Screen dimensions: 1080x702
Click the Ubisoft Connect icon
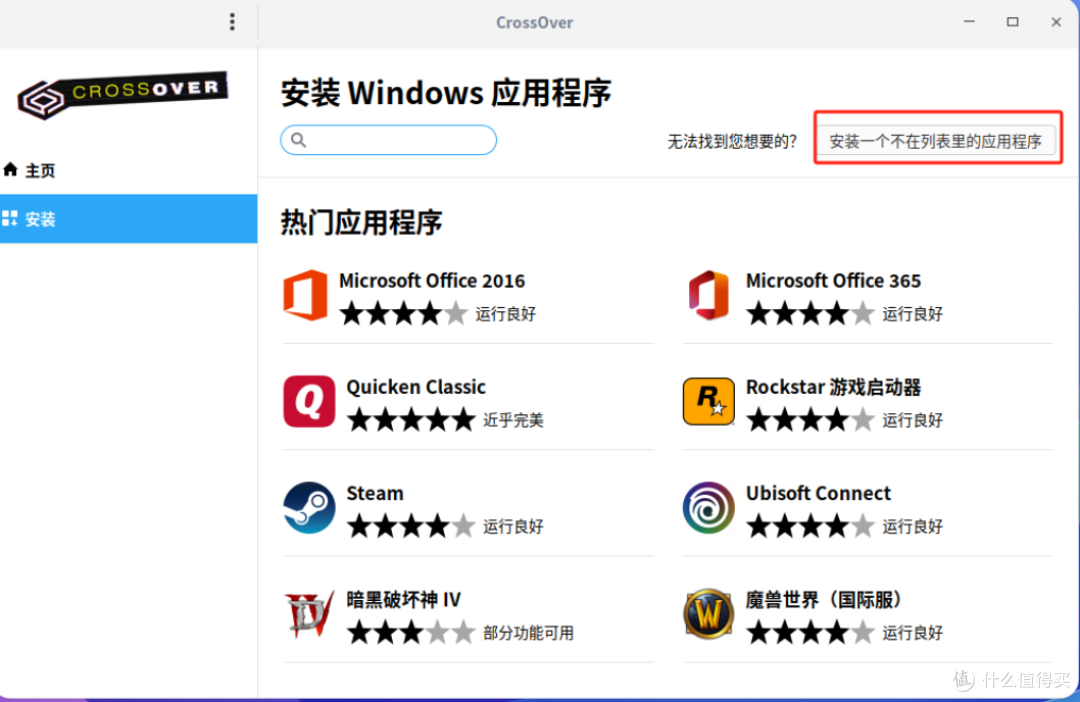[708, 509]
